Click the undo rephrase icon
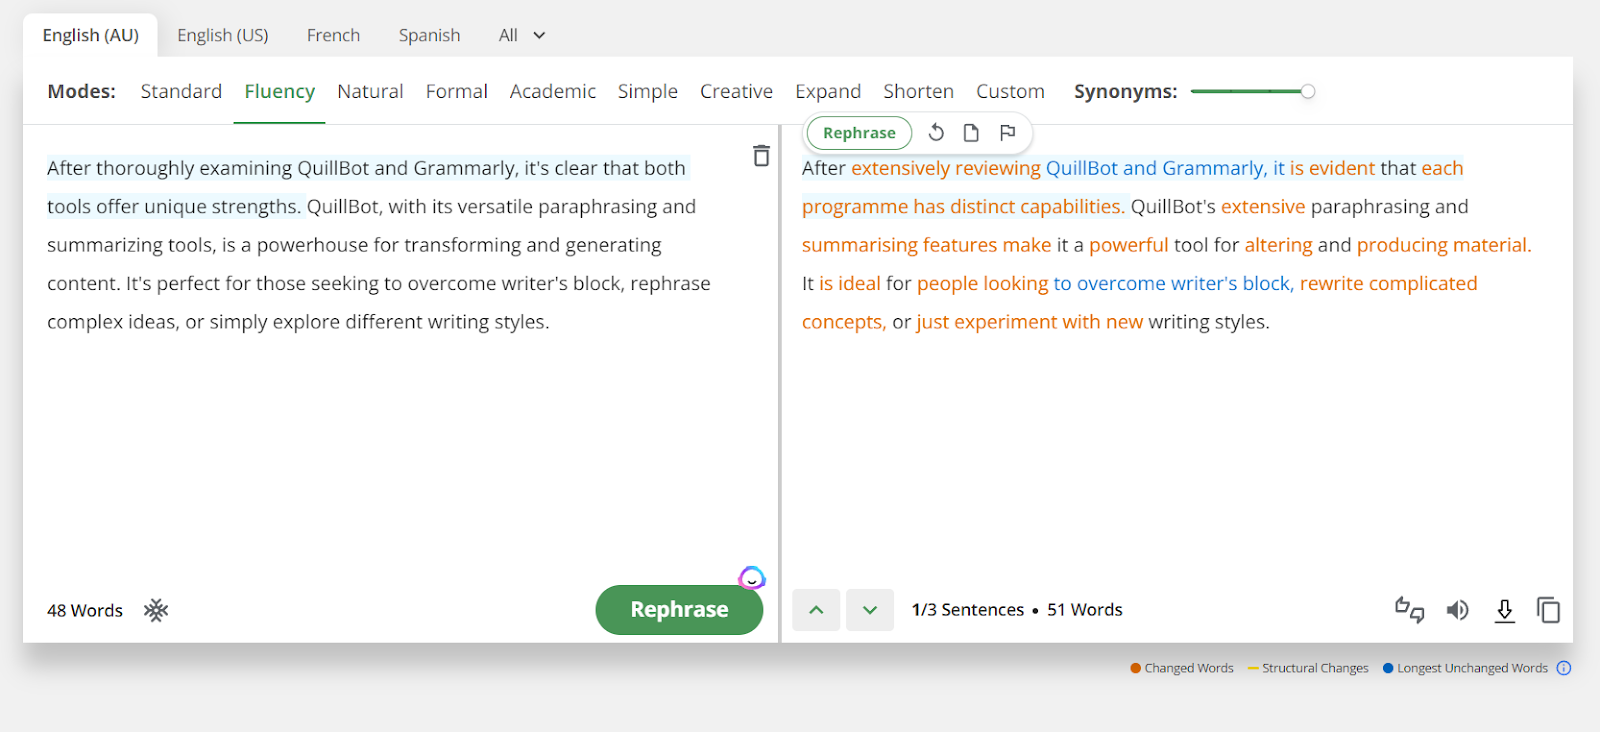1600x732 pixels. tap(936, 133)
